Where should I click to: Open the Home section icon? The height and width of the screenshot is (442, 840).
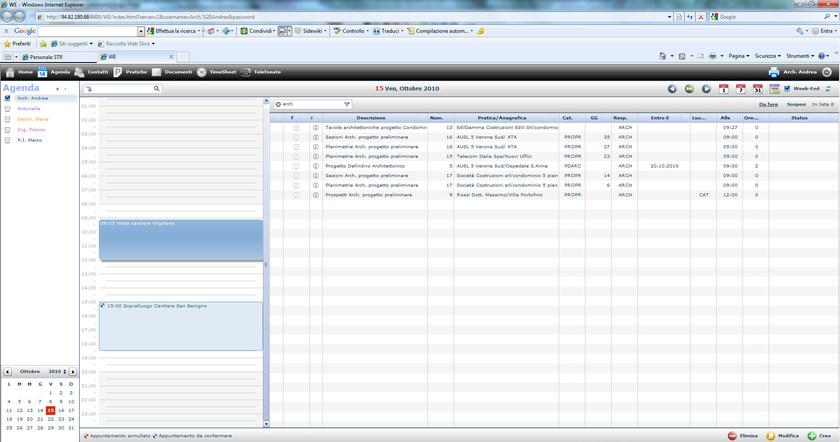[11, 72]
